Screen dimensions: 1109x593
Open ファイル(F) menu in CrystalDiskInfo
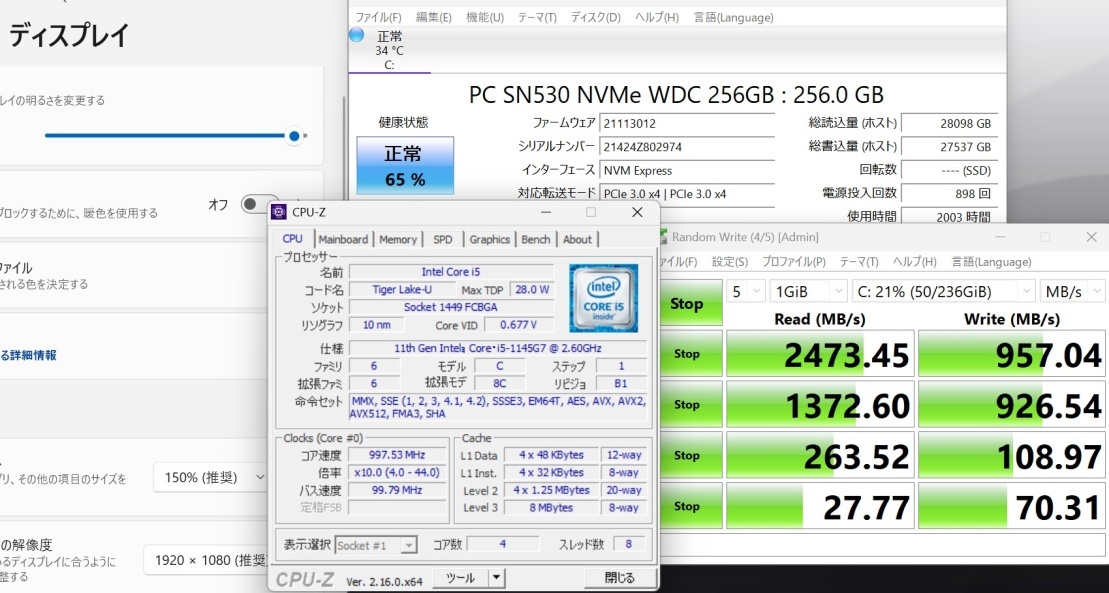point(378,17)
